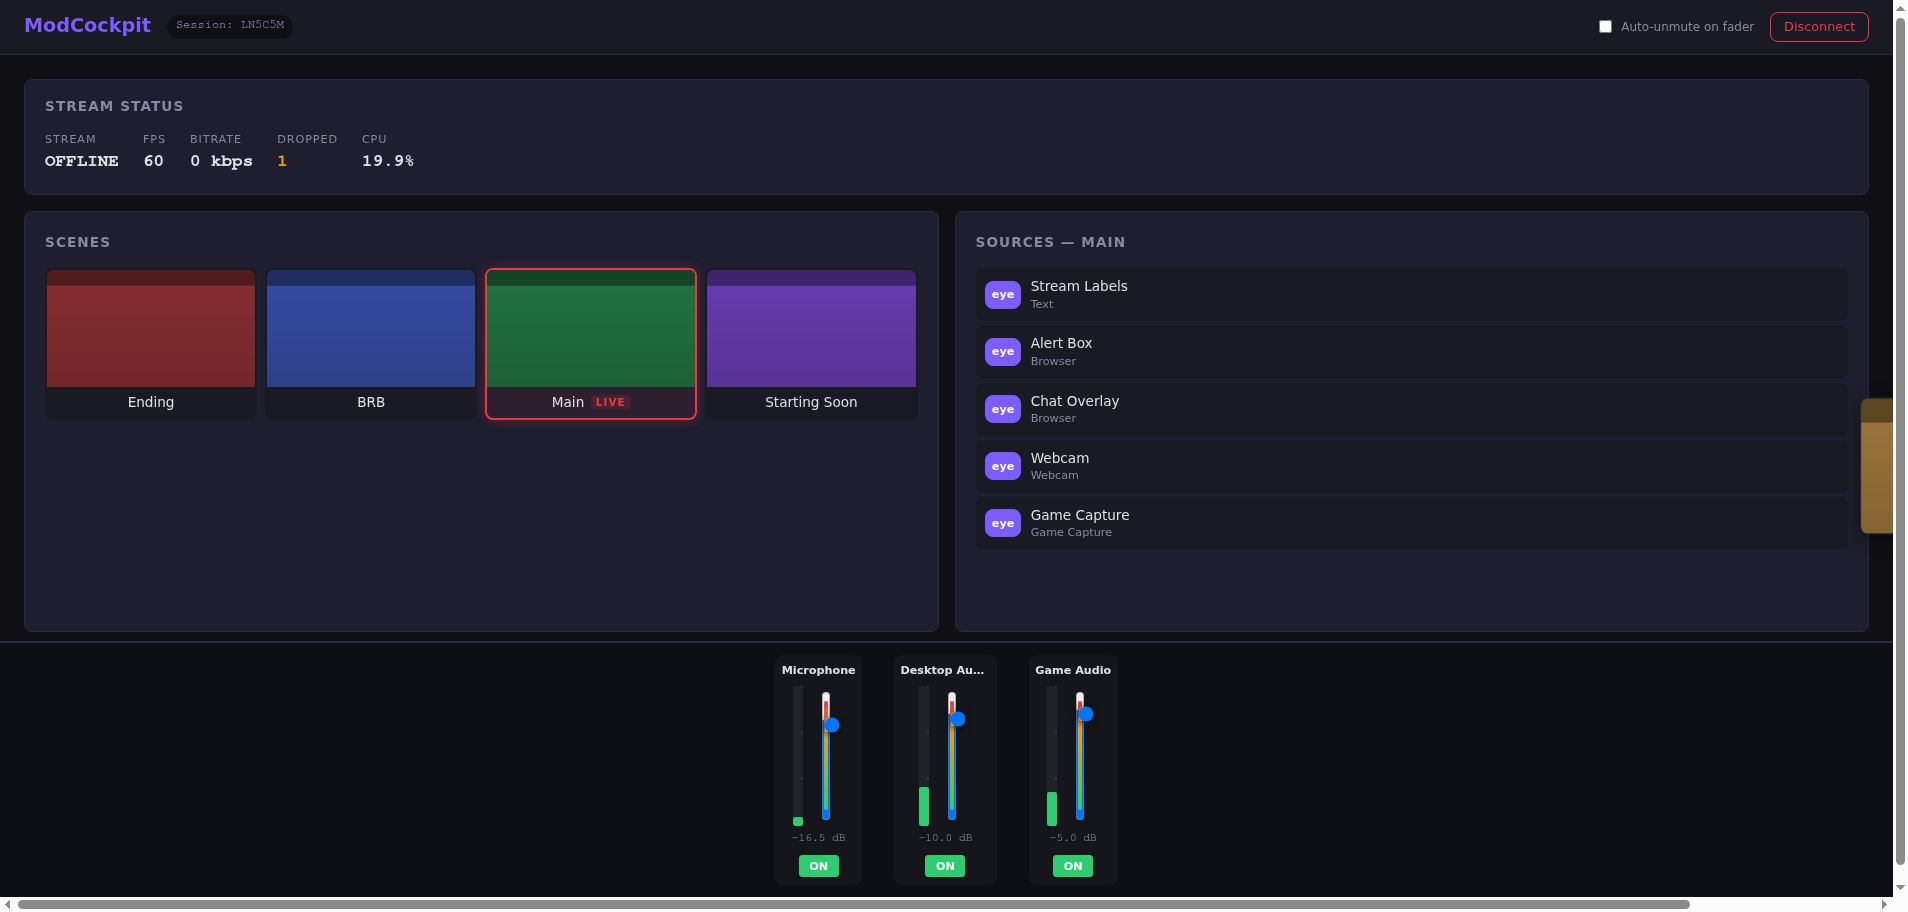Hide the Game Capture source
1908x912 pixels.
click(x=1002, y=523)
